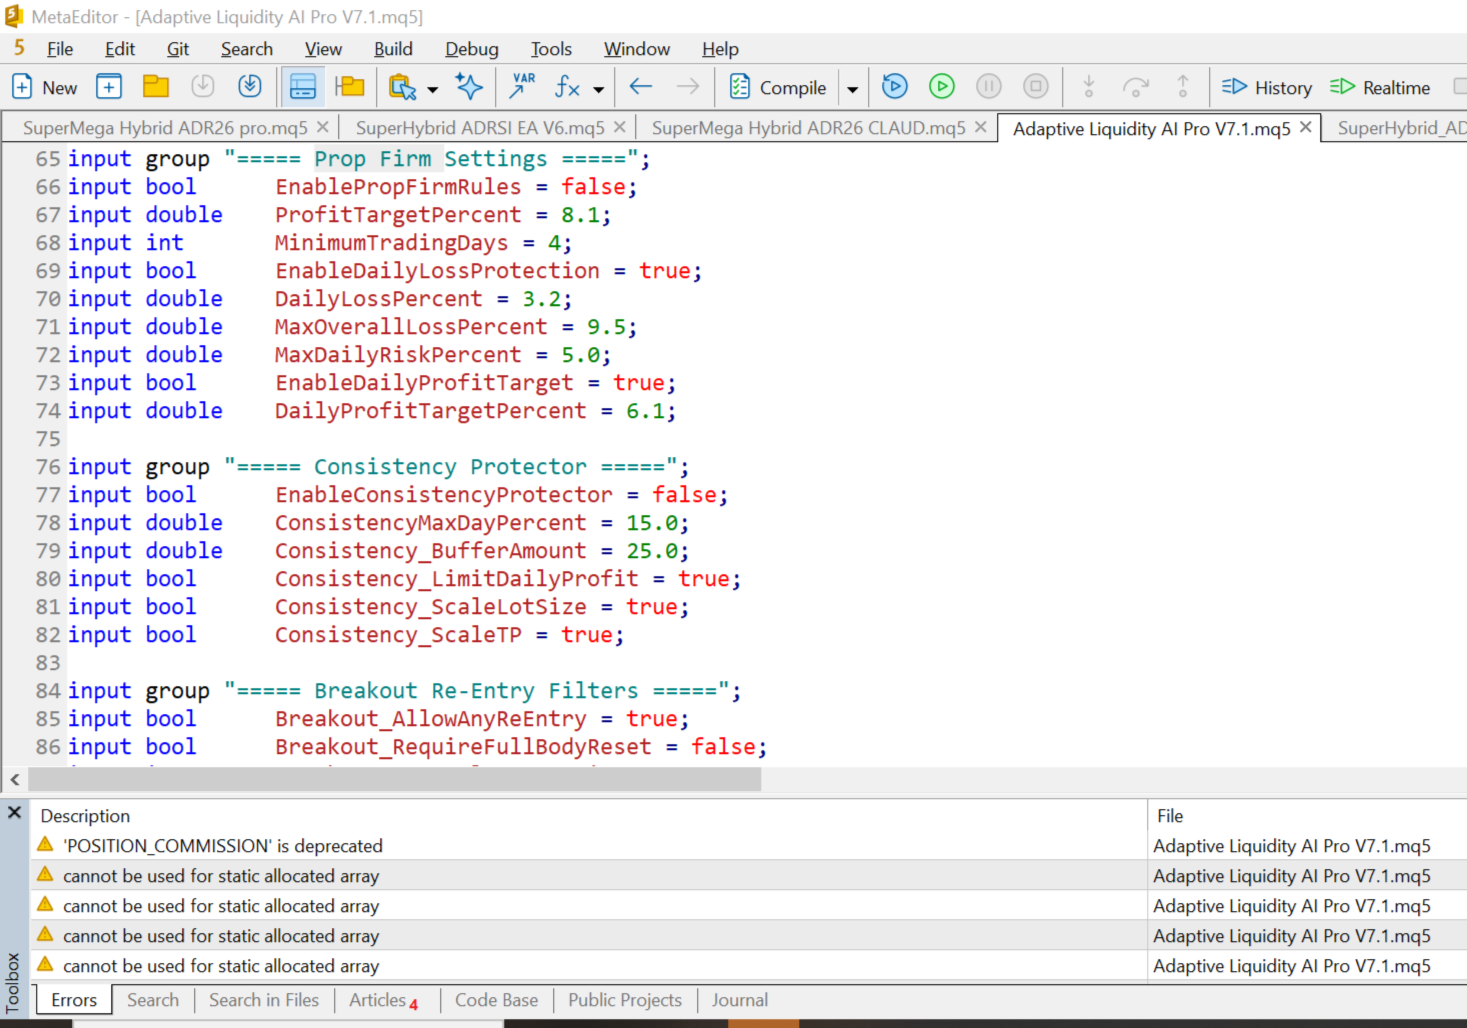Switch to Articles tab
The width and height of the screenshot is (1467, 1028).
[383, 1000]
